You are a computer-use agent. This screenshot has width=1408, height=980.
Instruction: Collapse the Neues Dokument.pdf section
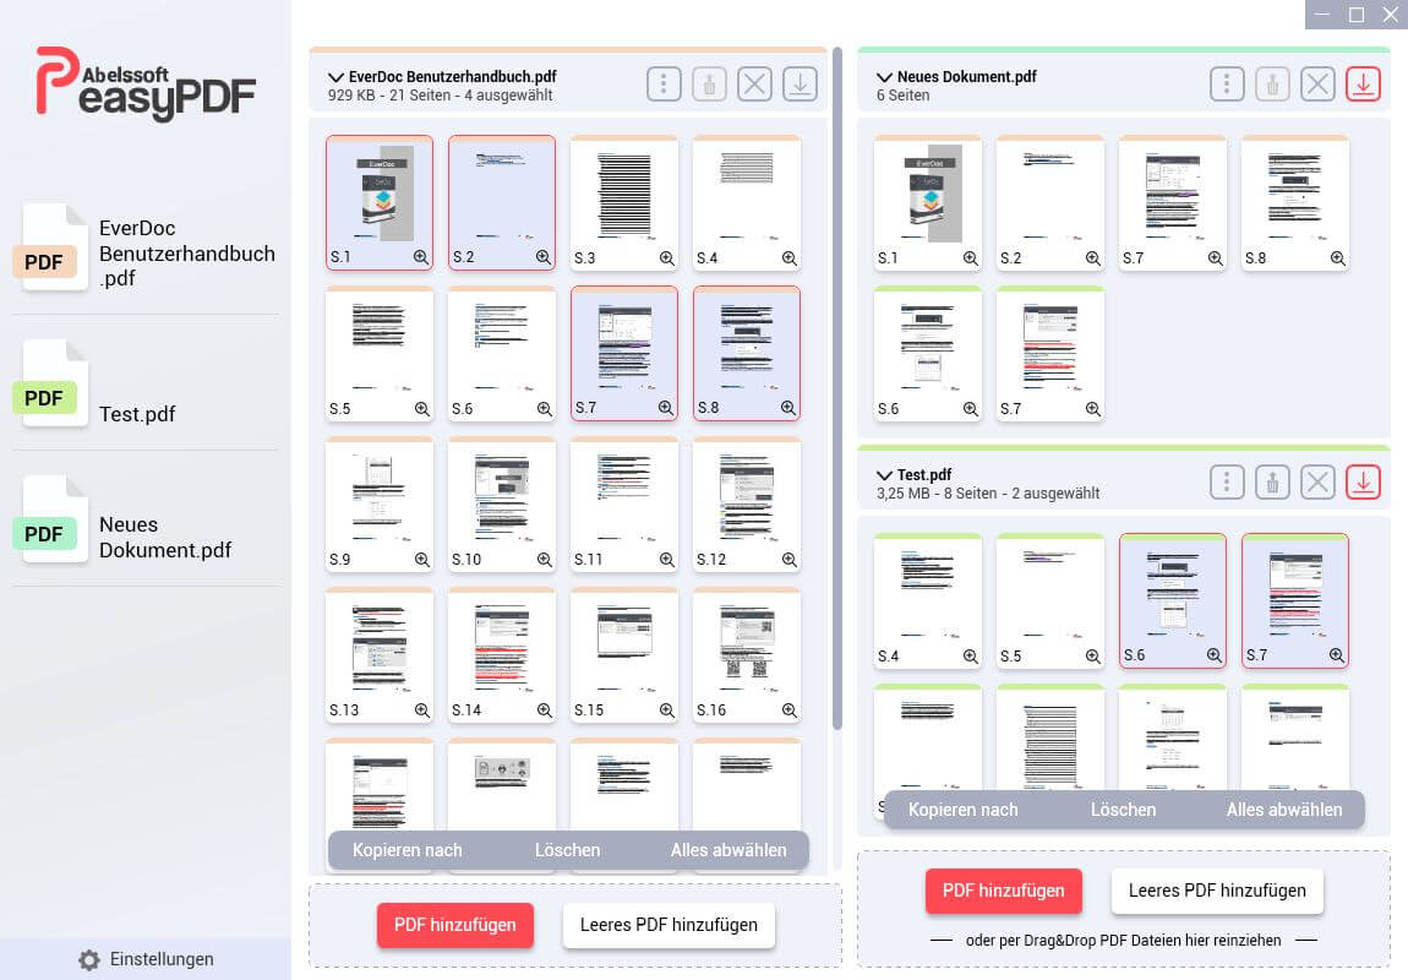pyautogui.click(x=883, y=76)
